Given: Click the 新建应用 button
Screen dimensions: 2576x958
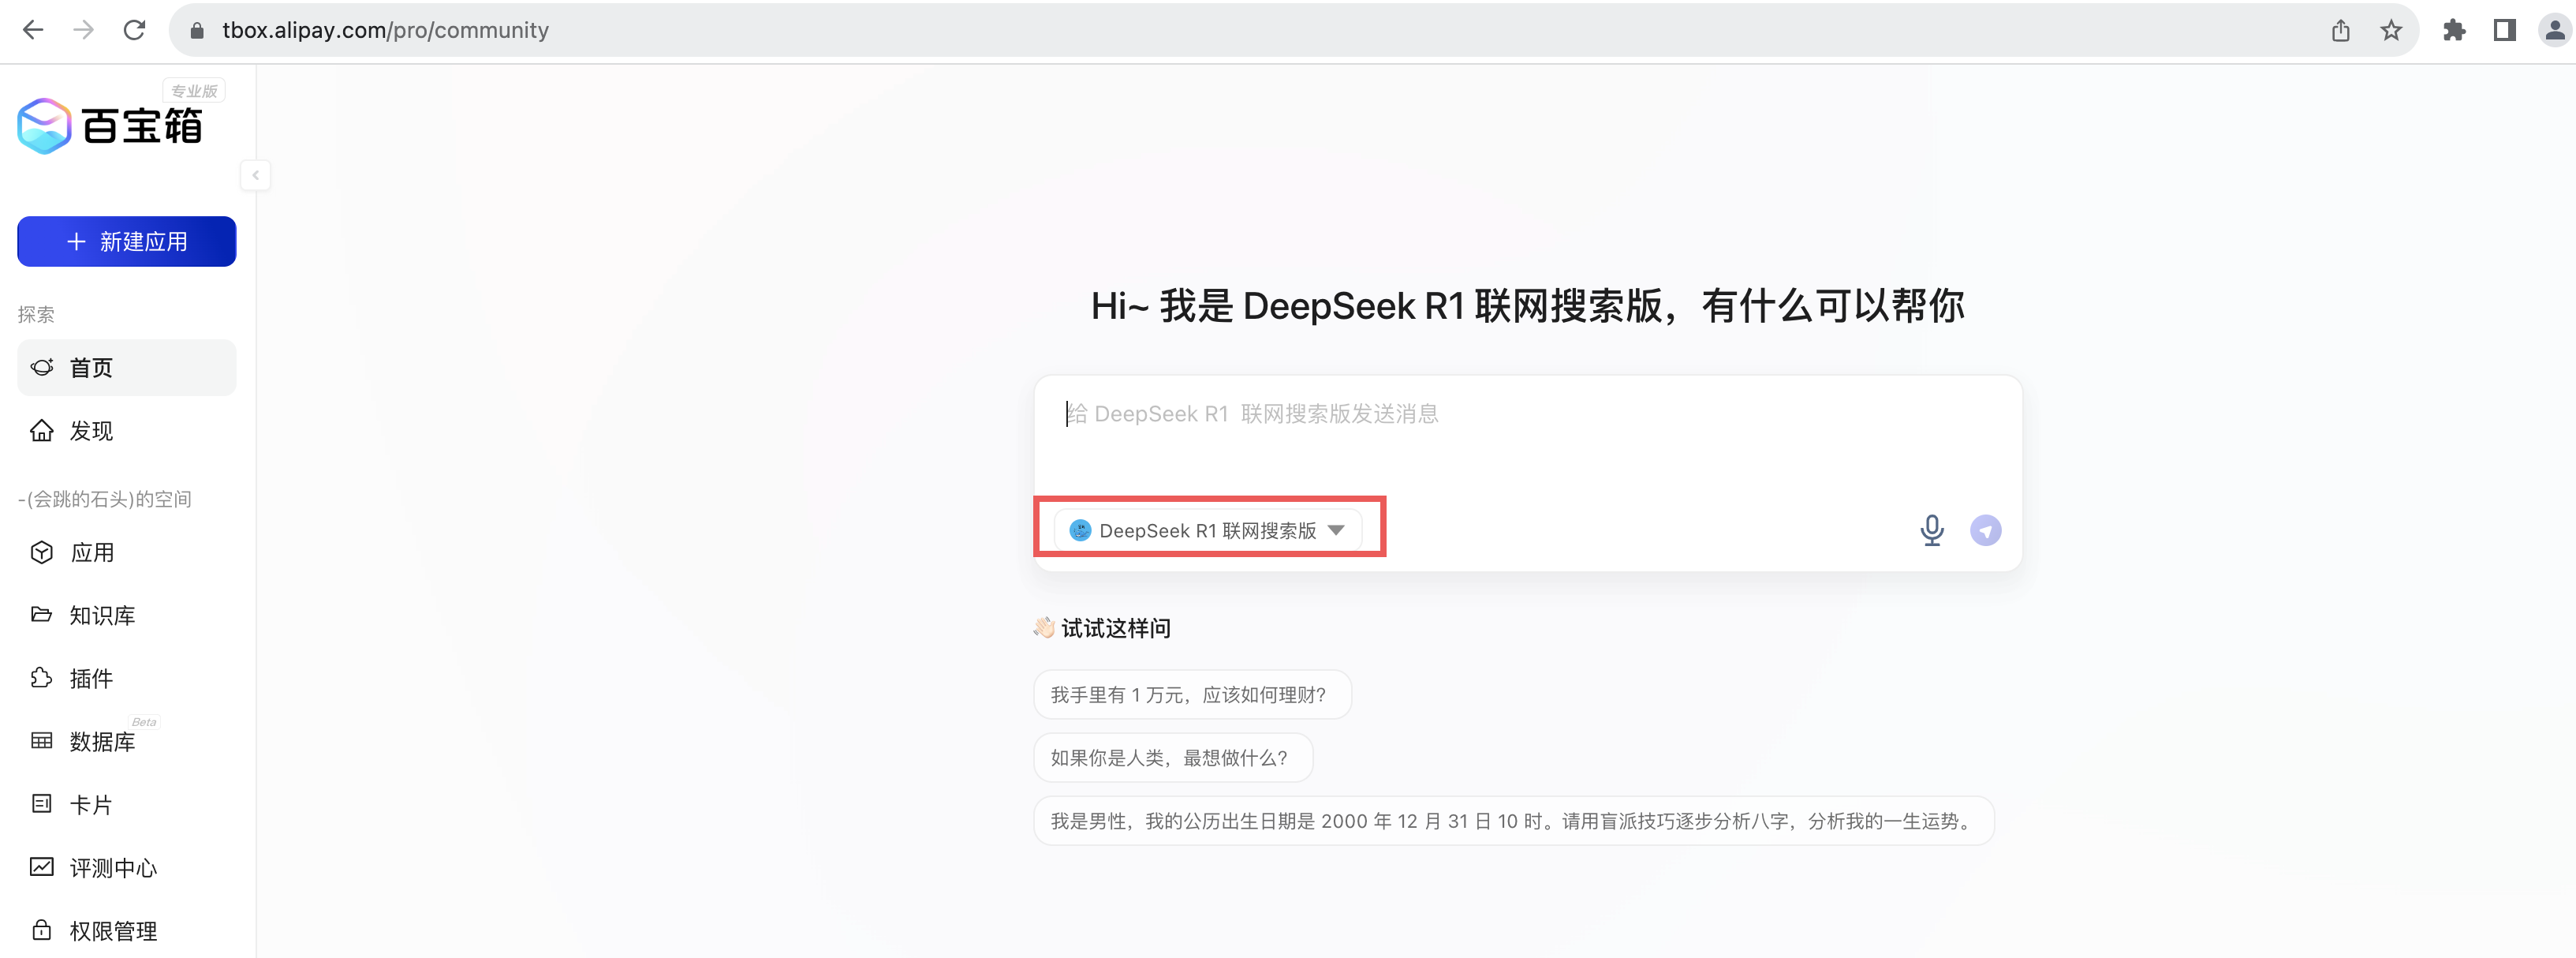Looking at the screenshot, I should click(127, 241).
